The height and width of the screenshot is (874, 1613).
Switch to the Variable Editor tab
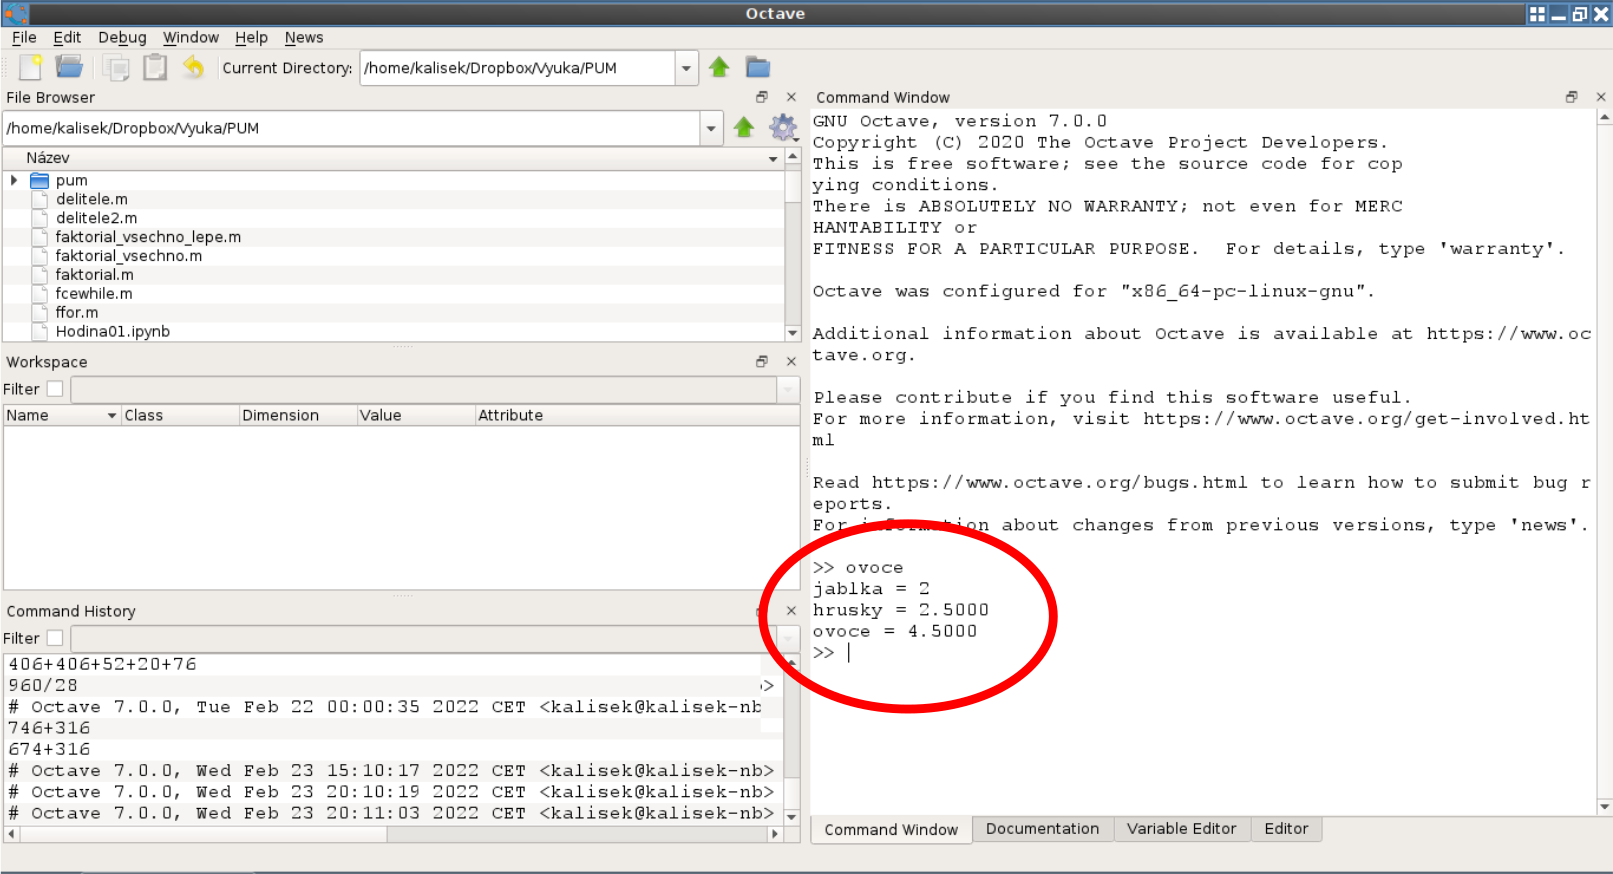click(x=1181, y=829)
